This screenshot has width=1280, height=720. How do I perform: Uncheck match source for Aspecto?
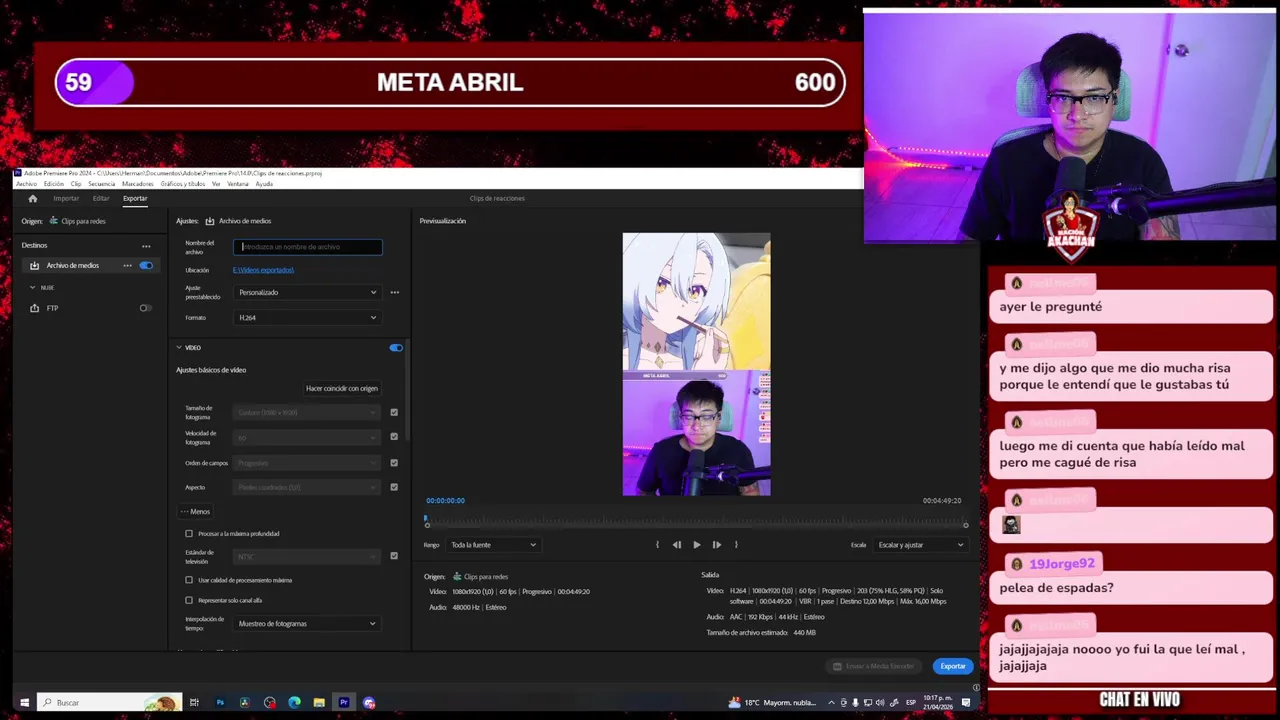click(394, 487)
